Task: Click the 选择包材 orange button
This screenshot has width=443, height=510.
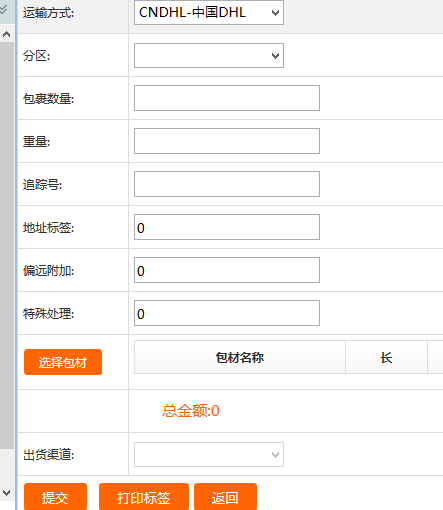Action: [x=63, y=362]
